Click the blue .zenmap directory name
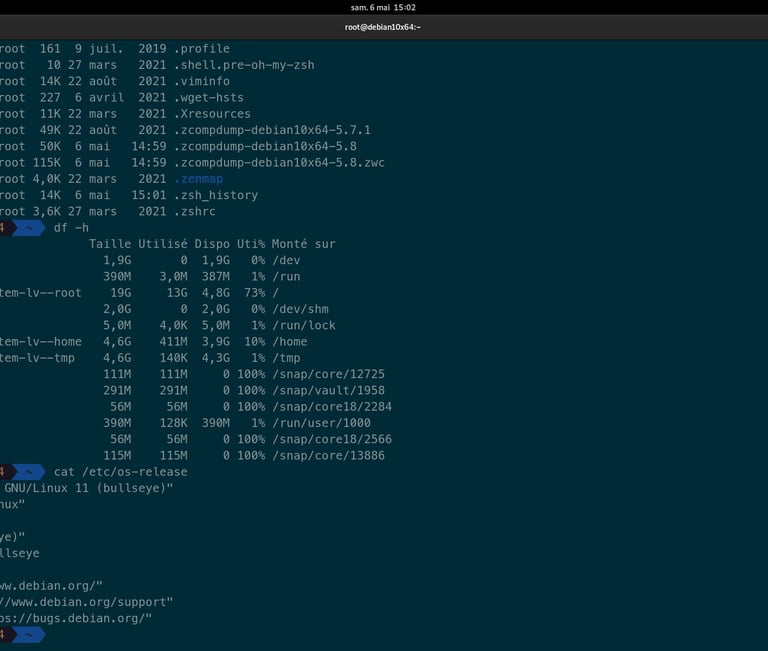768x651 pixels. 198,179
